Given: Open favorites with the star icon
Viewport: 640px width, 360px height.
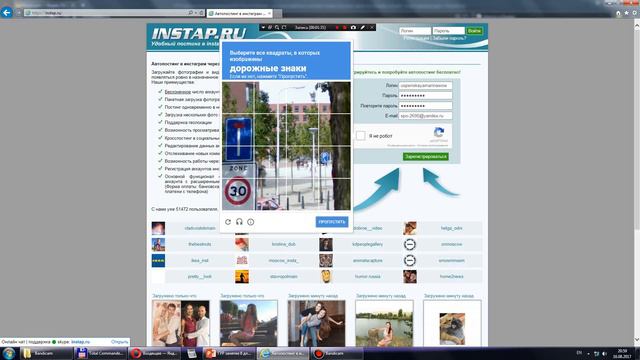Looking at the screenshot, I should click(x=627, y=13).
